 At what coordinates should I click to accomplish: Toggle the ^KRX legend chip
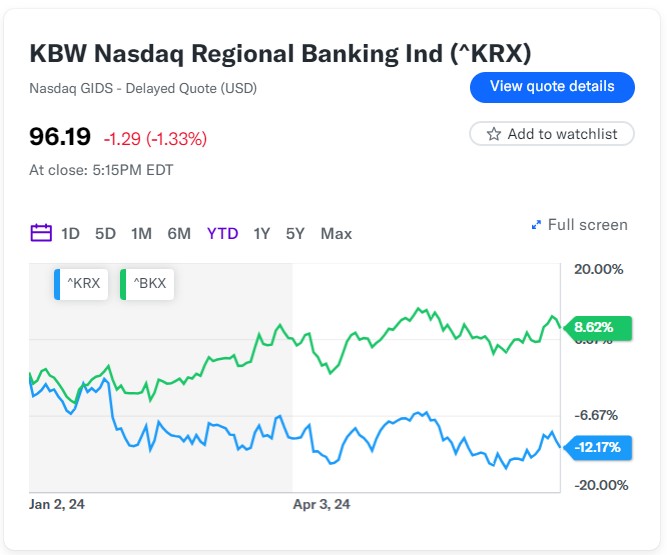click(x=81, y=284)
